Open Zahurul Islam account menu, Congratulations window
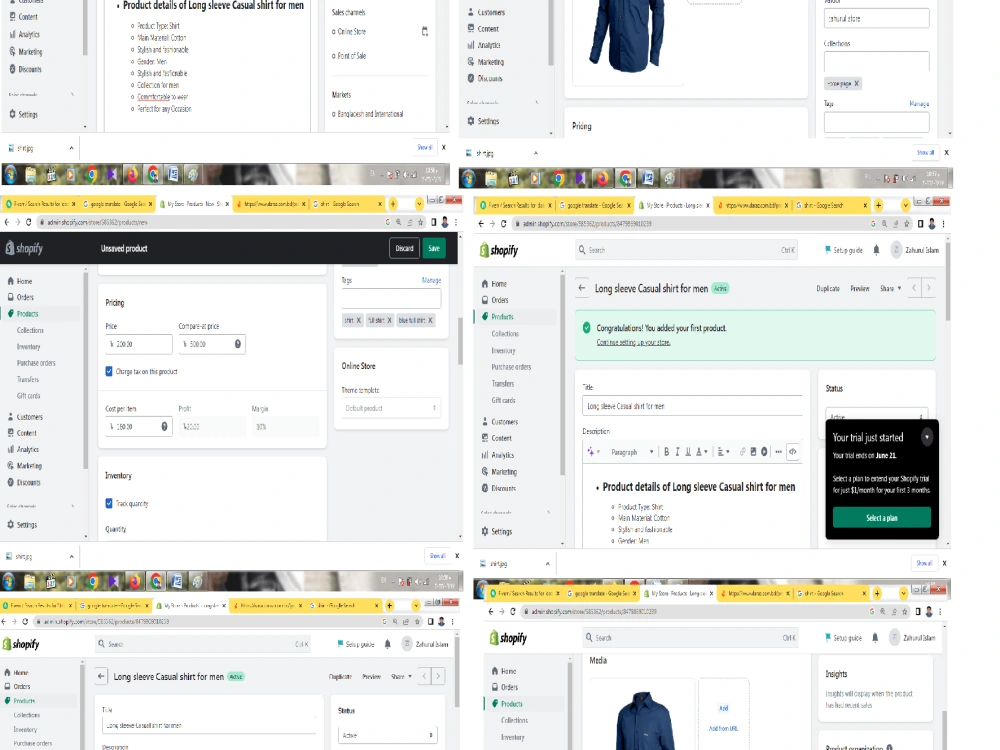This screenshot has width=1000, height=750. tap(915, 250)
